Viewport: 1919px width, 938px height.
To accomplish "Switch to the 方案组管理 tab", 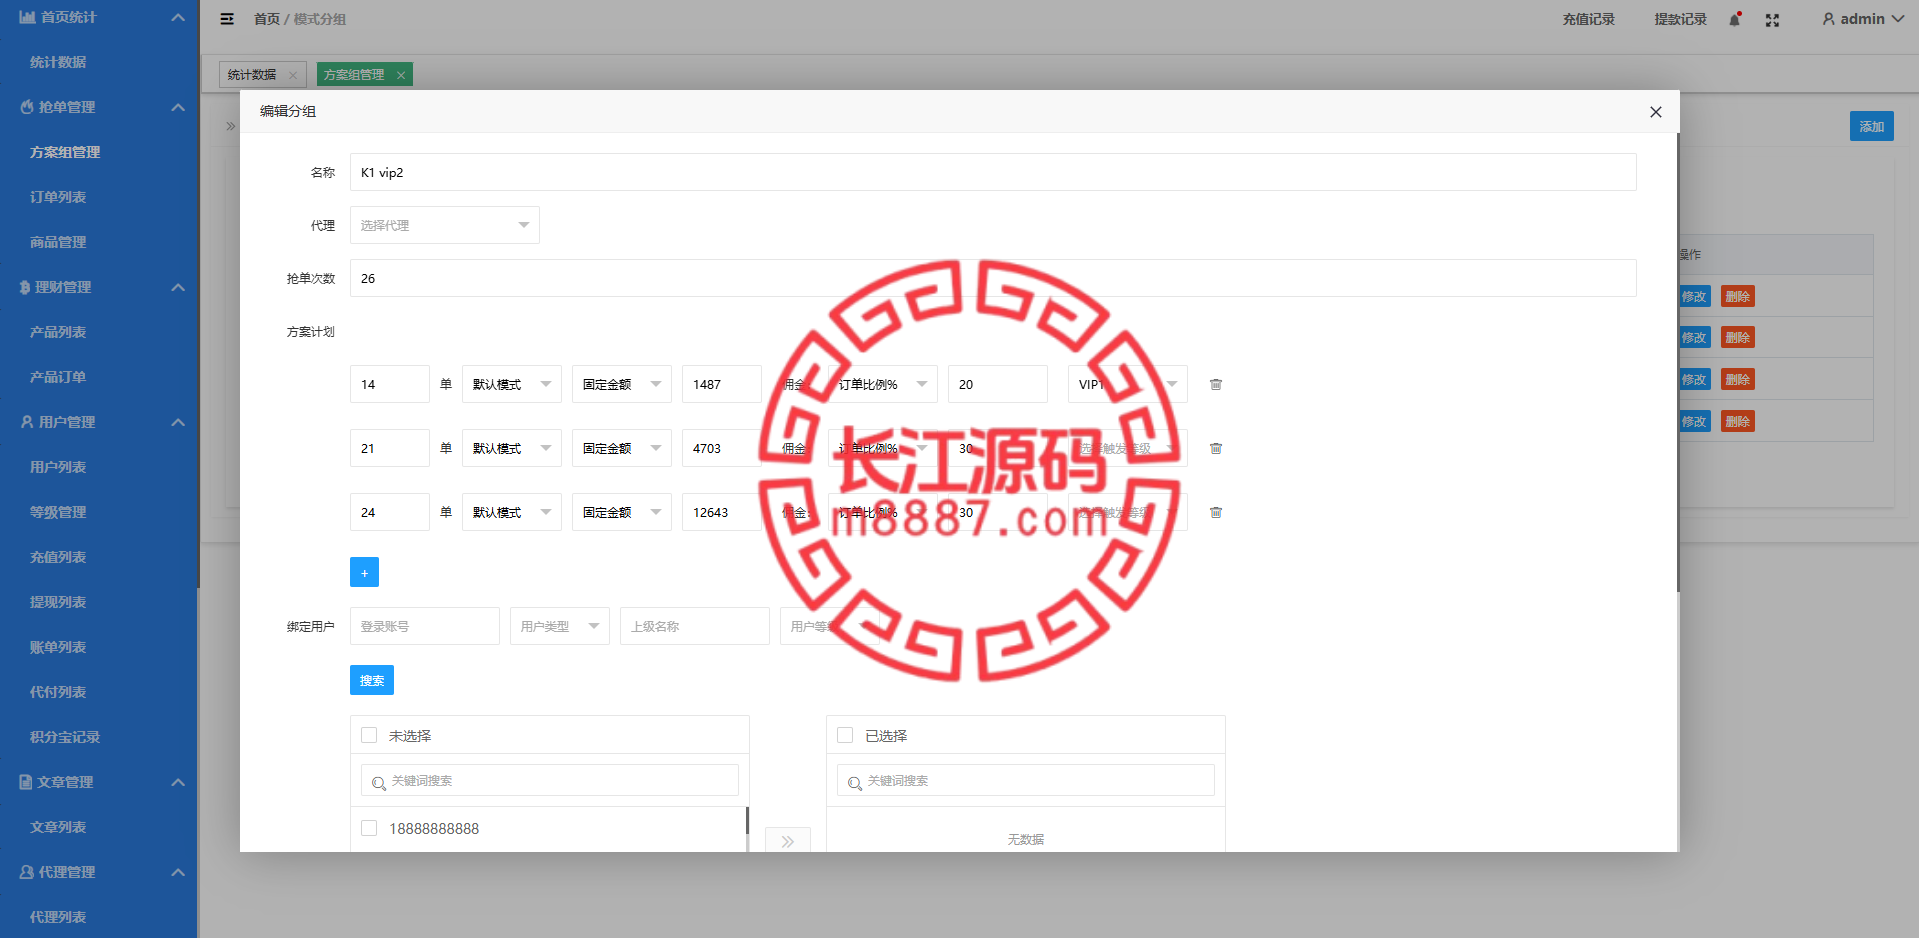I will click(354, 75).
